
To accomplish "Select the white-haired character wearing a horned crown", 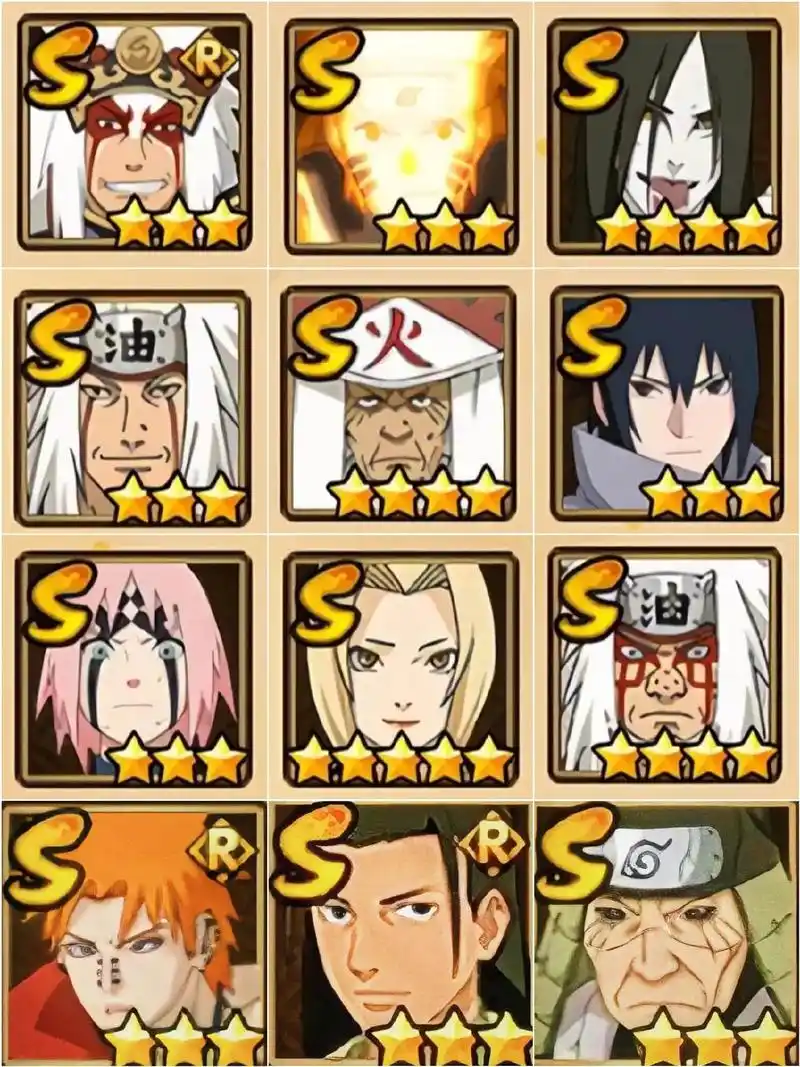I will coord(133,133).
